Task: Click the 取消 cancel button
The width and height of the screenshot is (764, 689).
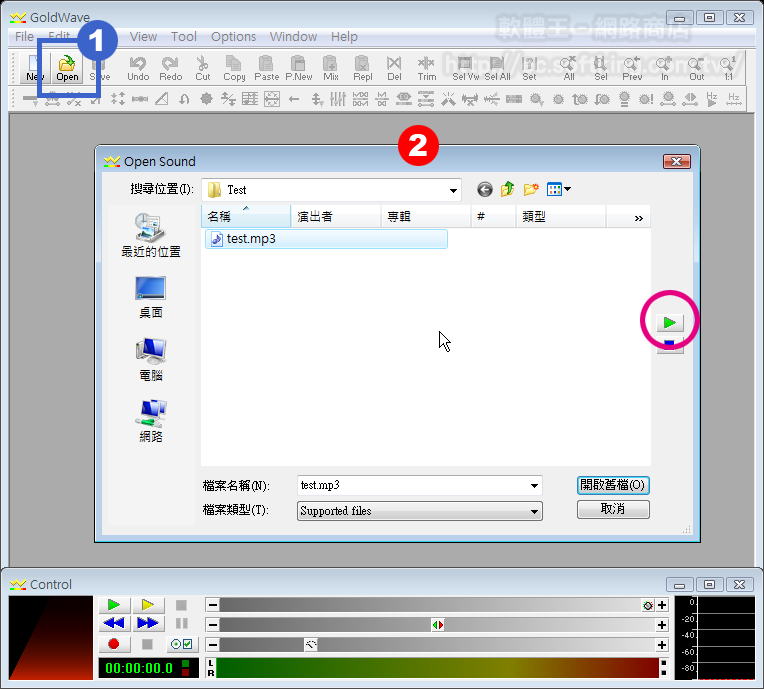Action: [x=613, y=509]
